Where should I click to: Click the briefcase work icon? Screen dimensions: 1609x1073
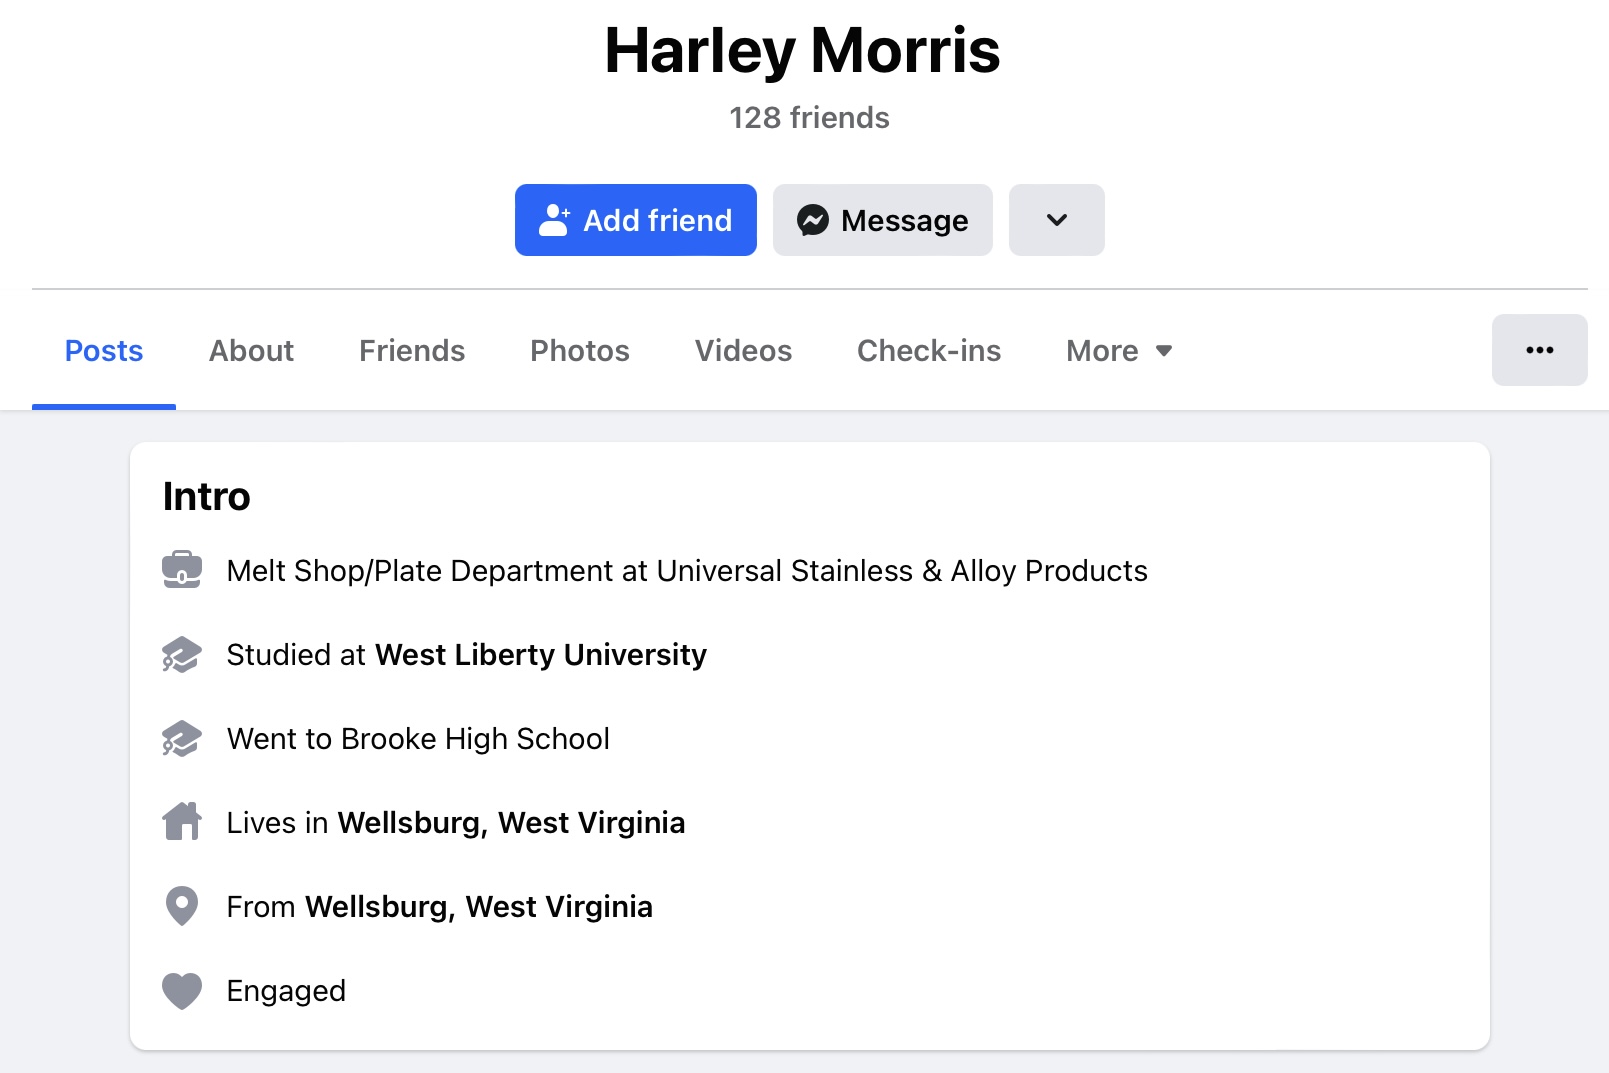tap(182, 570)
